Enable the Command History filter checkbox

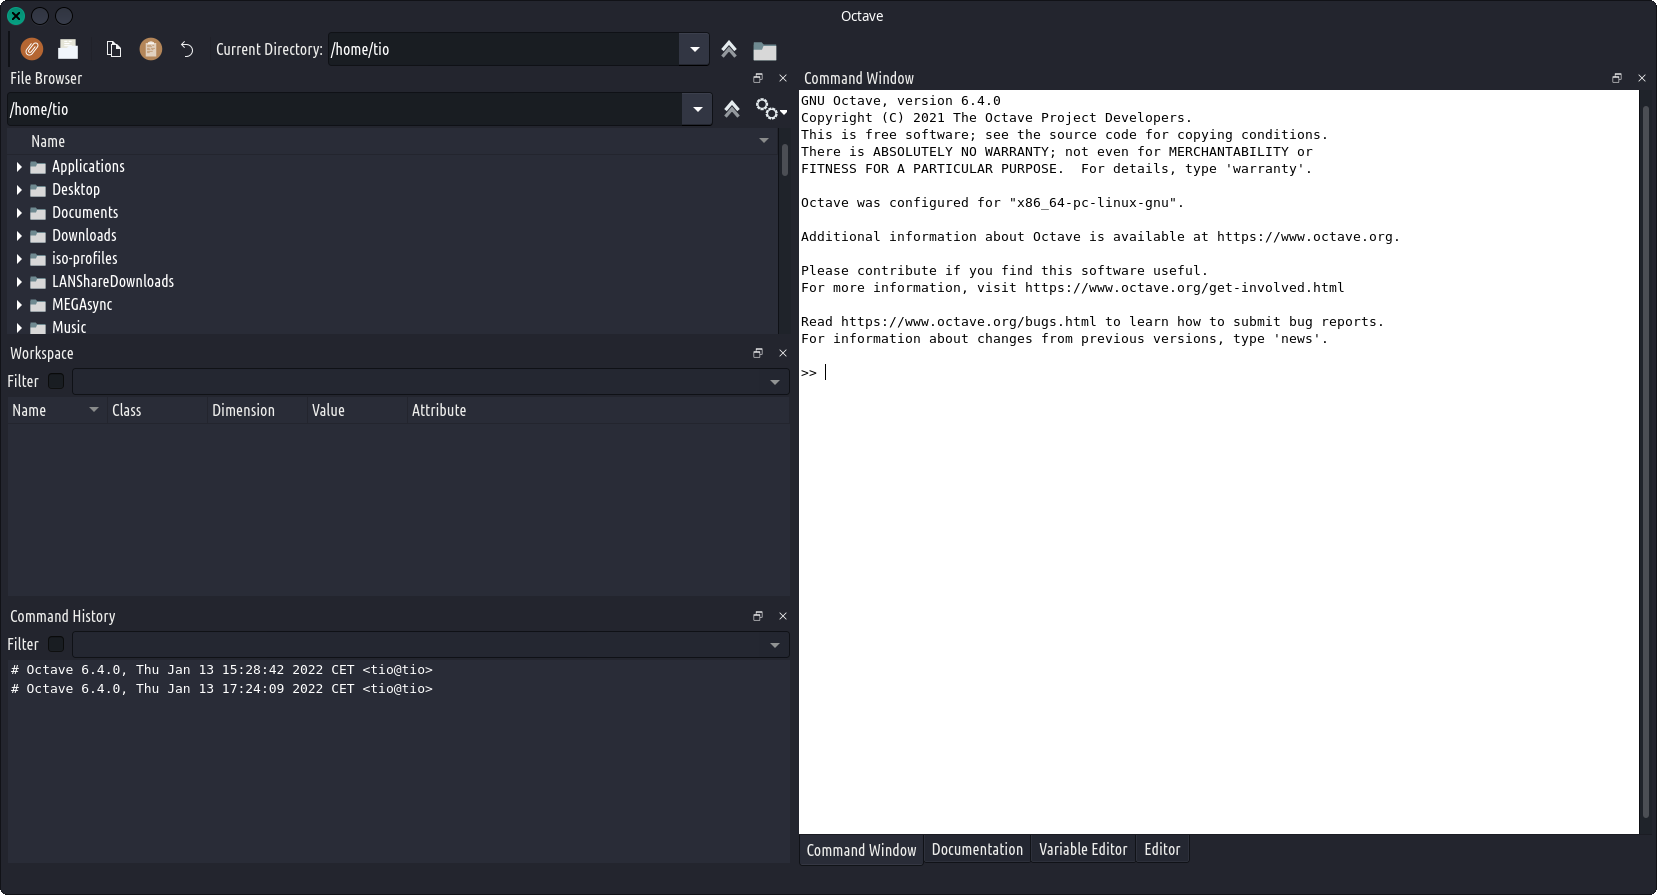tap(56, 644)
